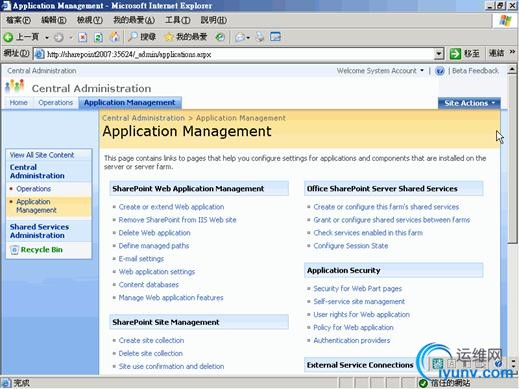Click the Print icon in toolbar
519x389 pixels.
(260, 37)
